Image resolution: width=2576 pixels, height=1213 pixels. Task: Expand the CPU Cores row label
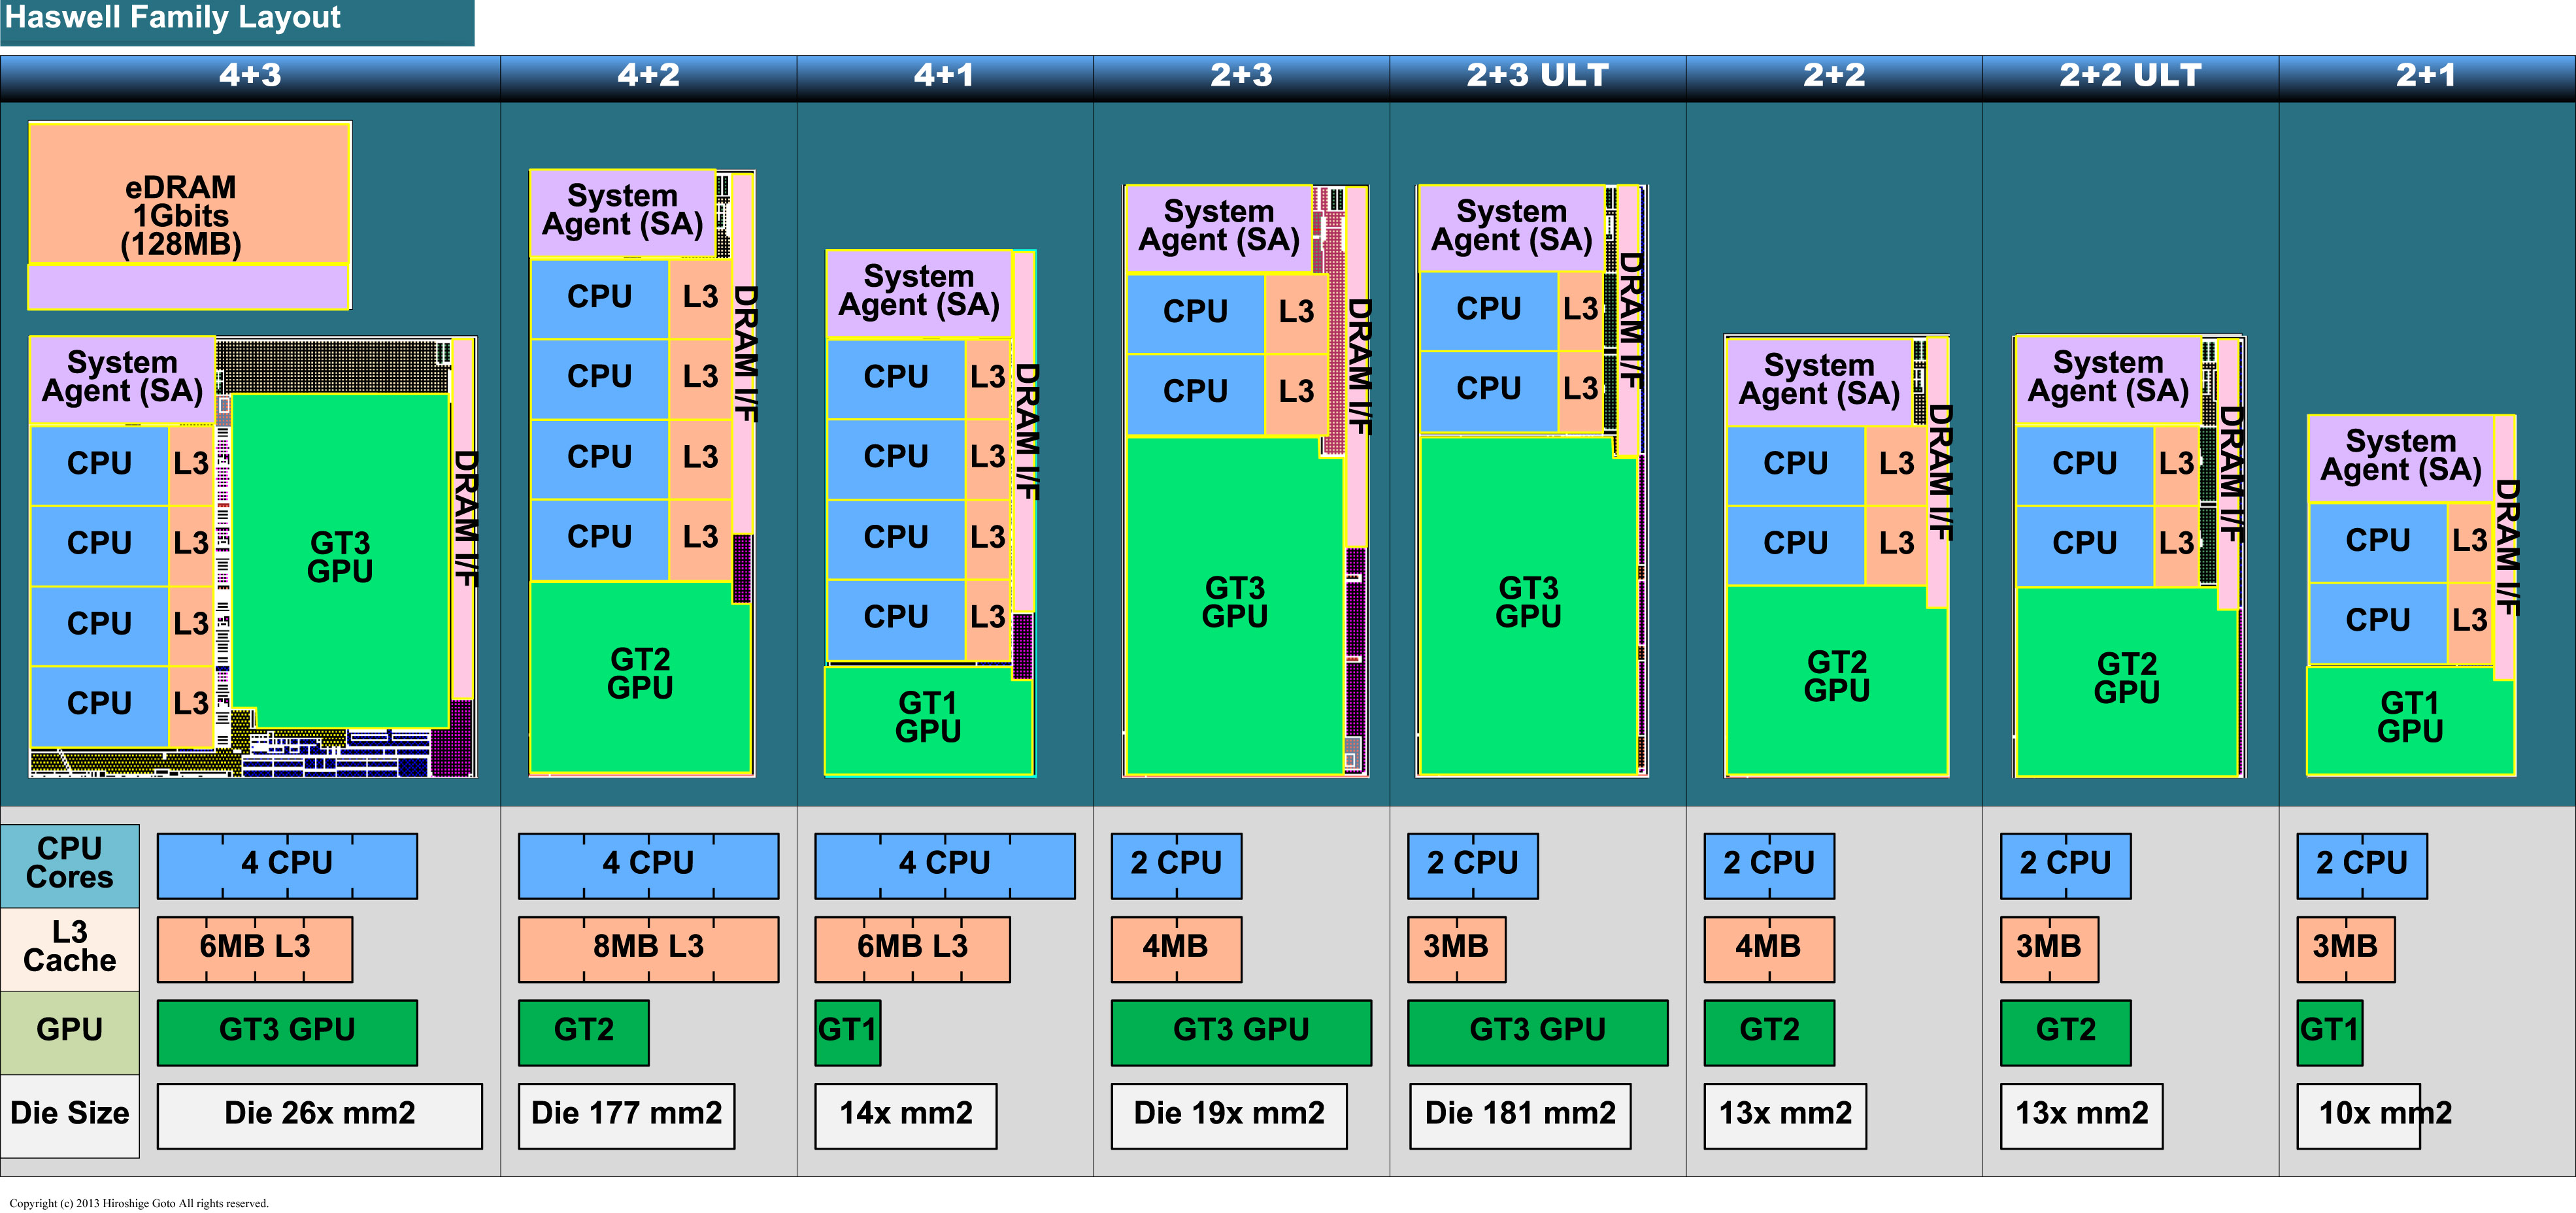tap(69, 864)
